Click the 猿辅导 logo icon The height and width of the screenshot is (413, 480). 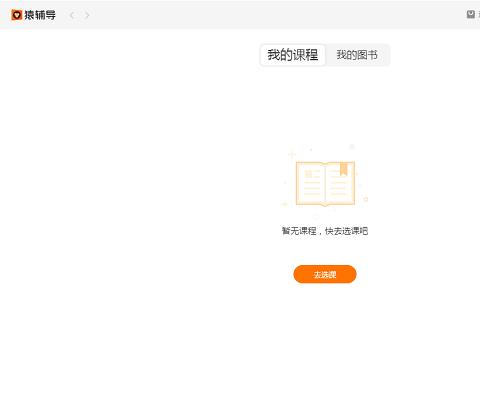pos(17,15)
